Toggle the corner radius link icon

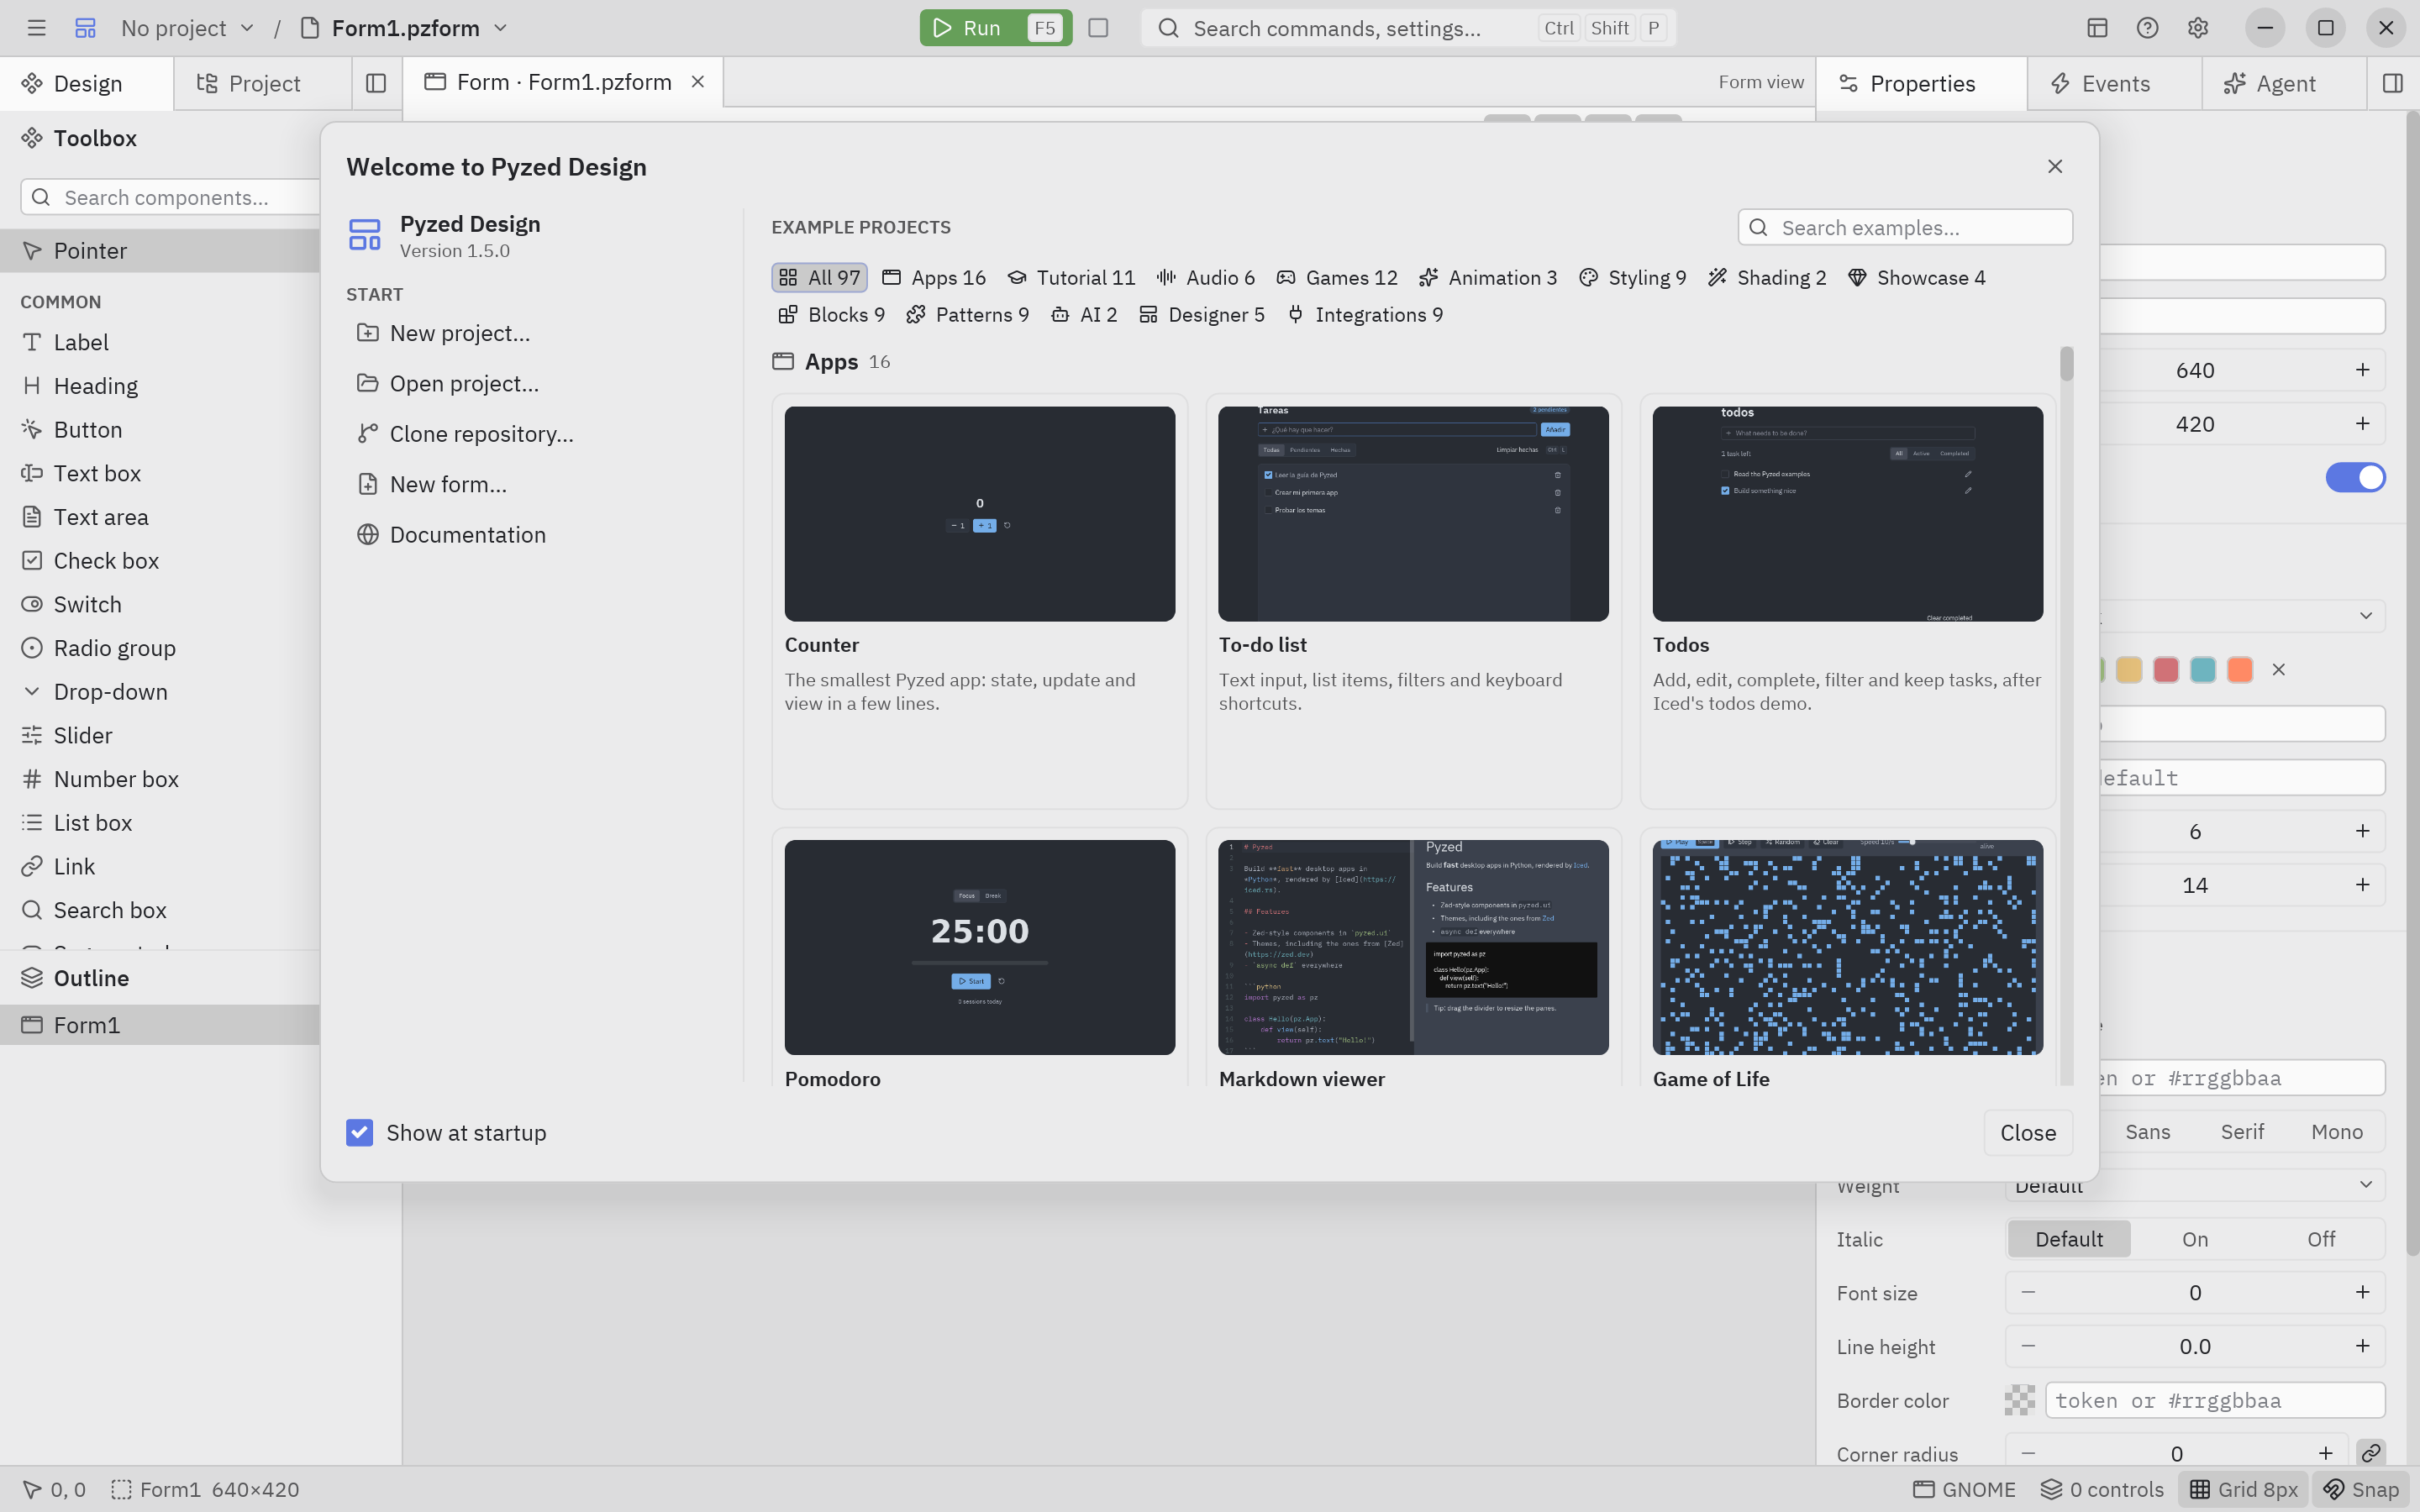point(2370,1453)
